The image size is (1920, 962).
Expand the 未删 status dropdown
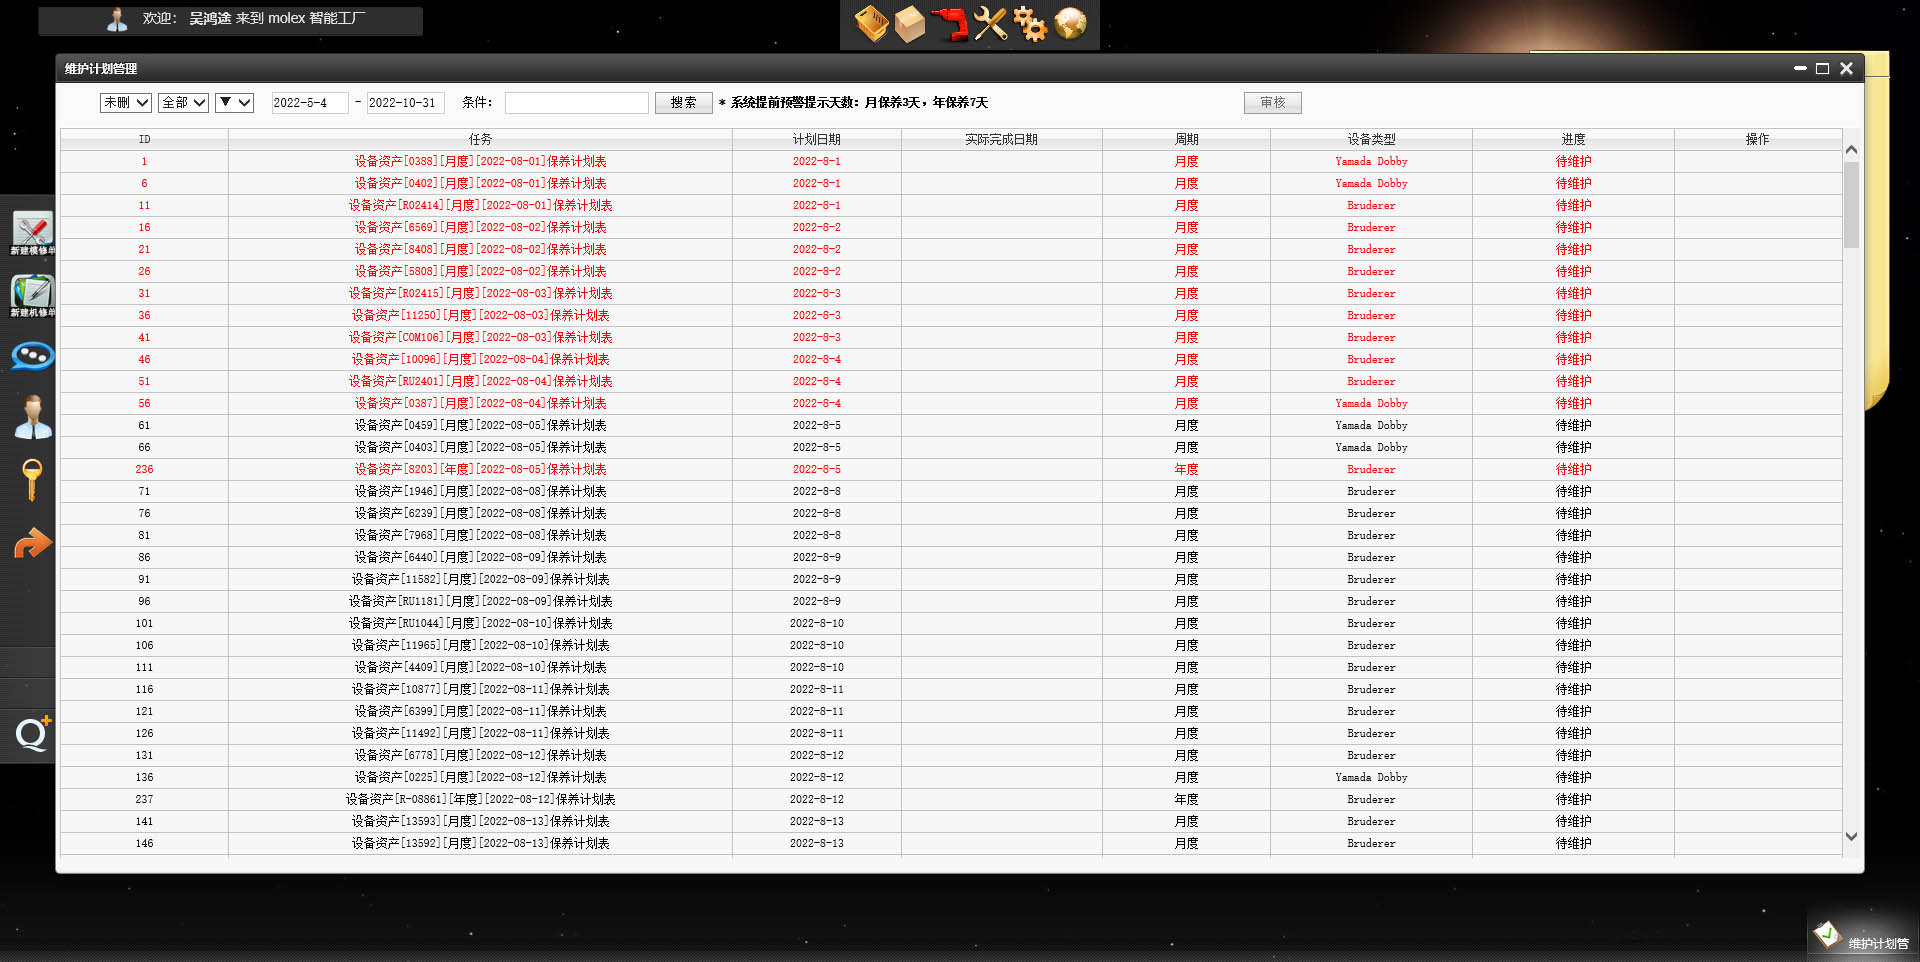click(125, 102)
